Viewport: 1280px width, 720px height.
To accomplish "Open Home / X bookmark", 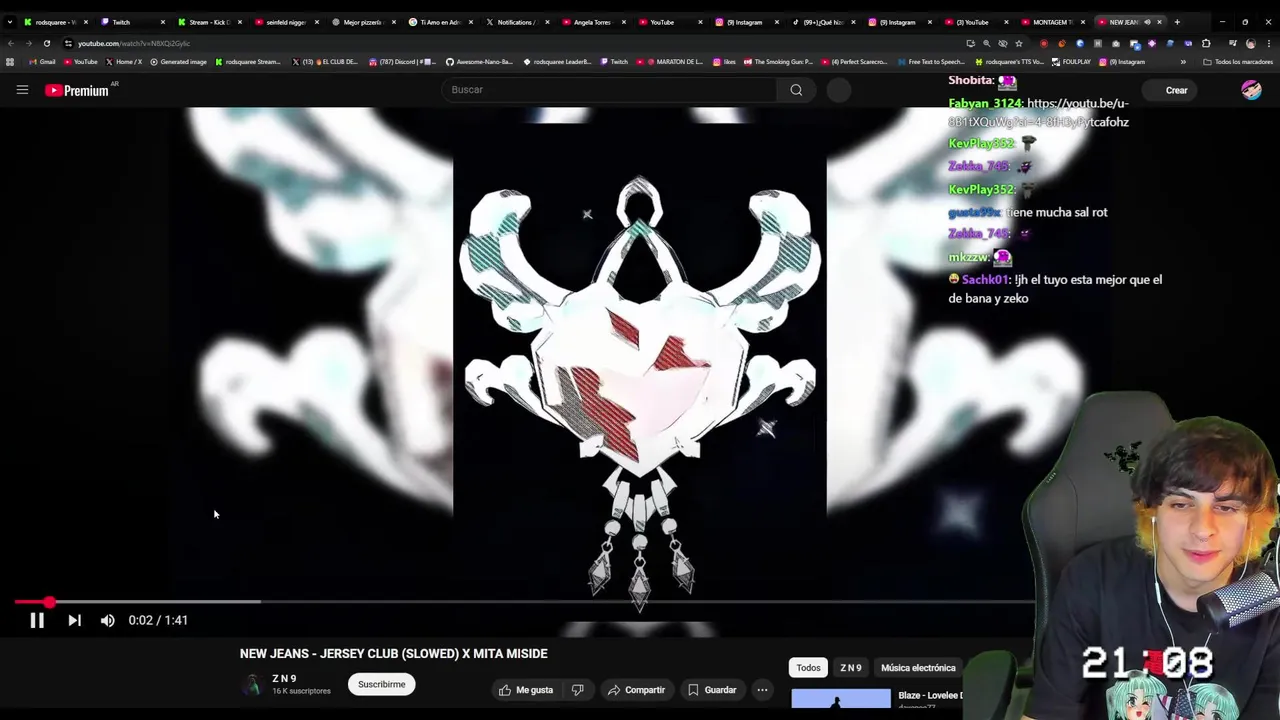I will [x=123, y=62].
